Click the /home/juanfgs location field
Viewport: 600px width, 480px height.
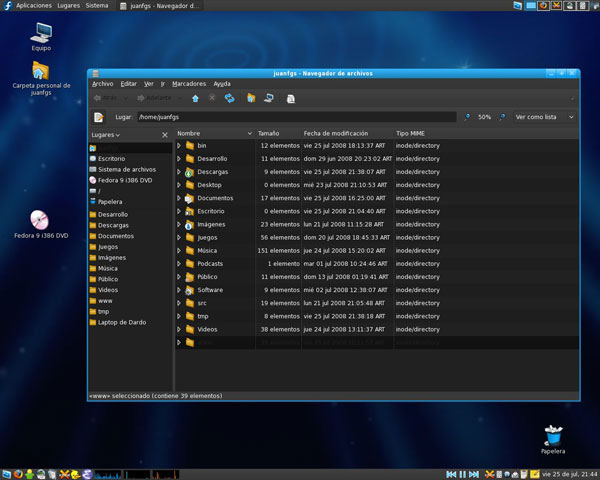[x=297, y=117]
